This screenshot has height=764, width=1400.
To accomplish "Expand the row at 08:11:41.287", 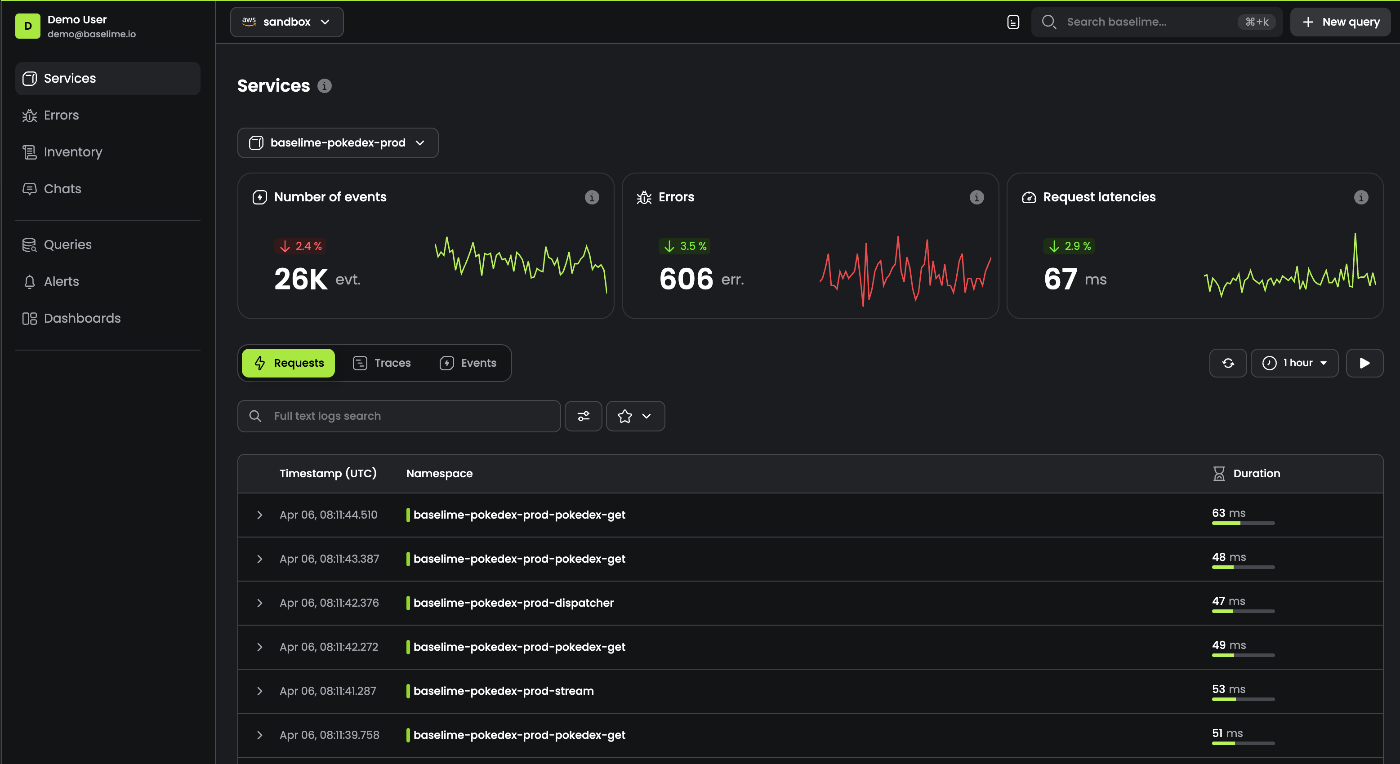I will [x=260, y=691].
